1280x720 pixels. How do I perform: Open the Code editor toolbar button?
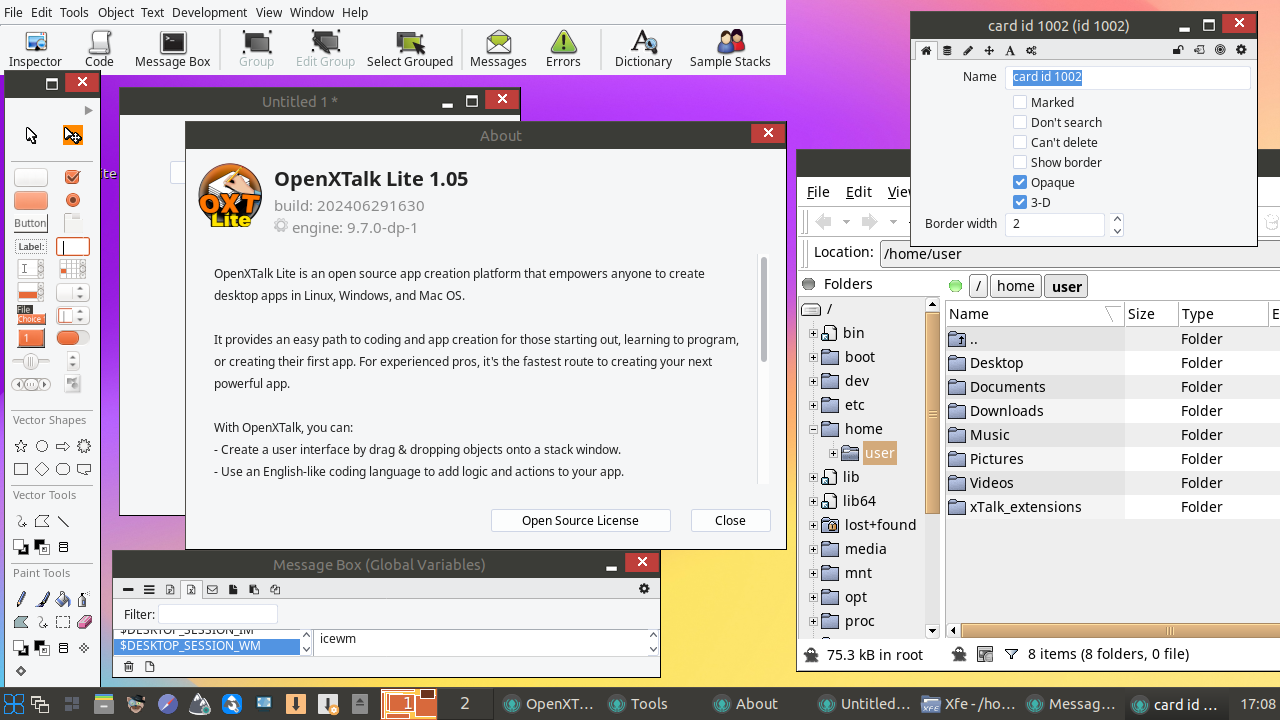click(x=99, y=49)
